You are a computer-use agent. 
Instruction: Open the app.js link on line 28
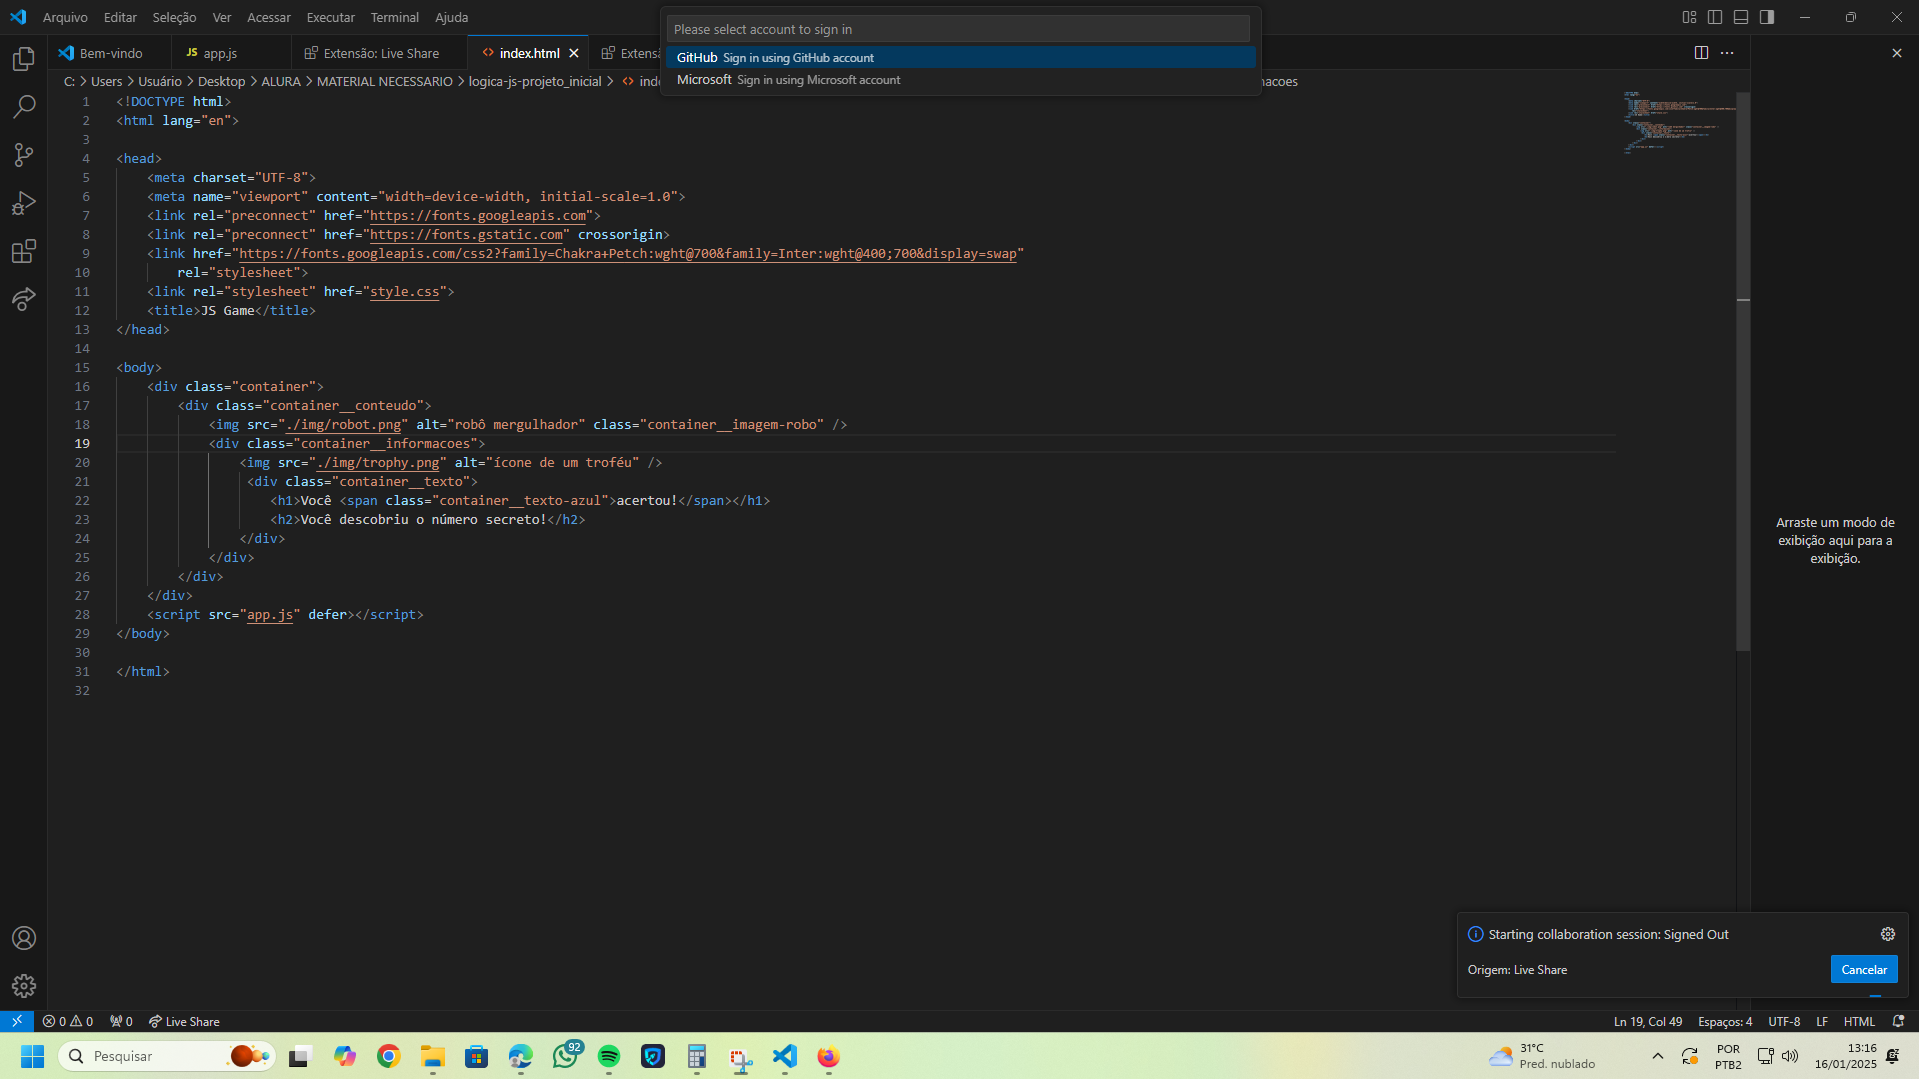click(270, 614)
